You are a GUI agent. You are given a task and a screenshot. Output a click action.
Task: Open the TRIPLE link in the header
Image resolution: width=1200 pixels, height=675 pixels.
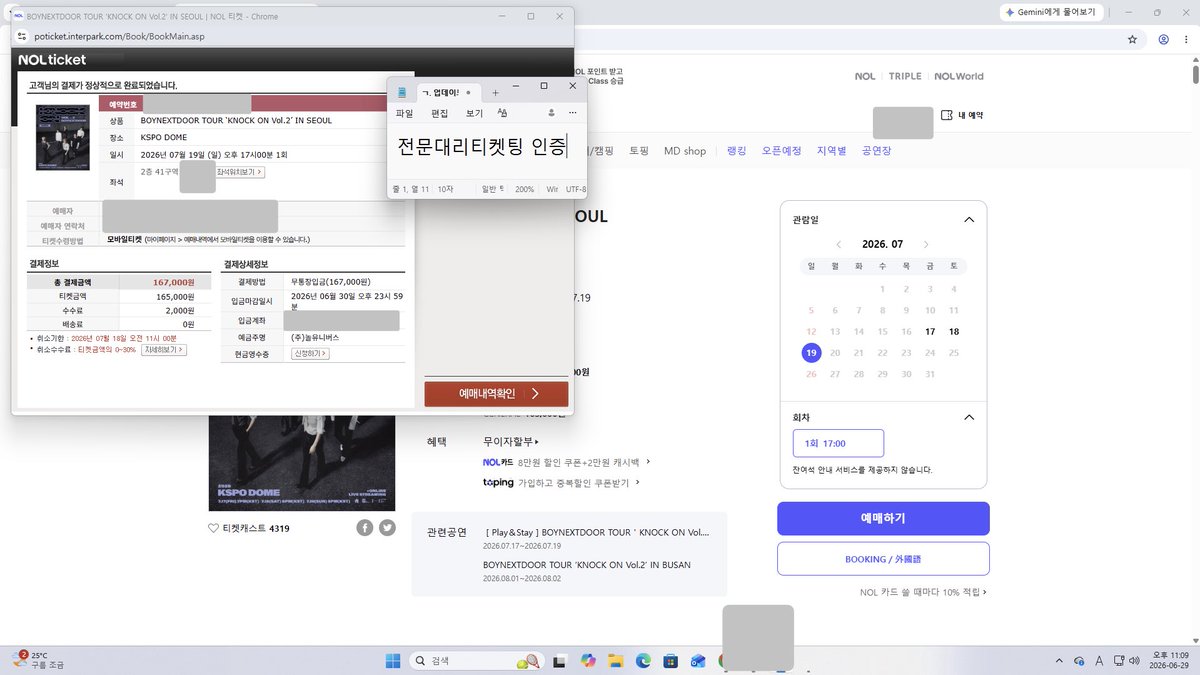click(905, 76)
